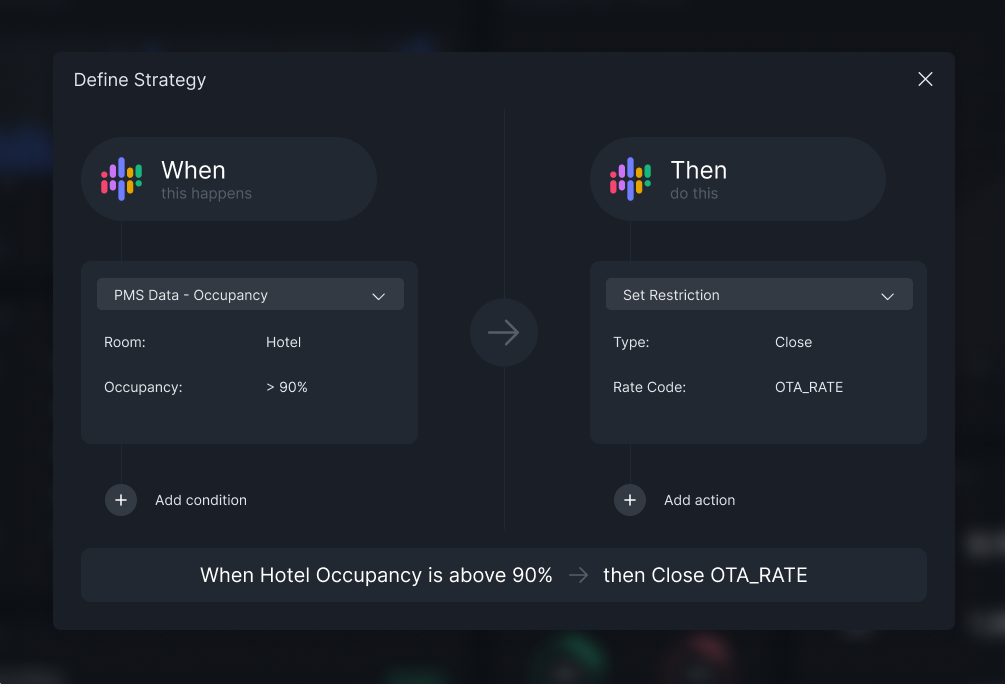Image resolution: width=1005 pixels, height=684 pixels.
Task: Expand the Set Restriction chevron
Action: pos(887,296)
